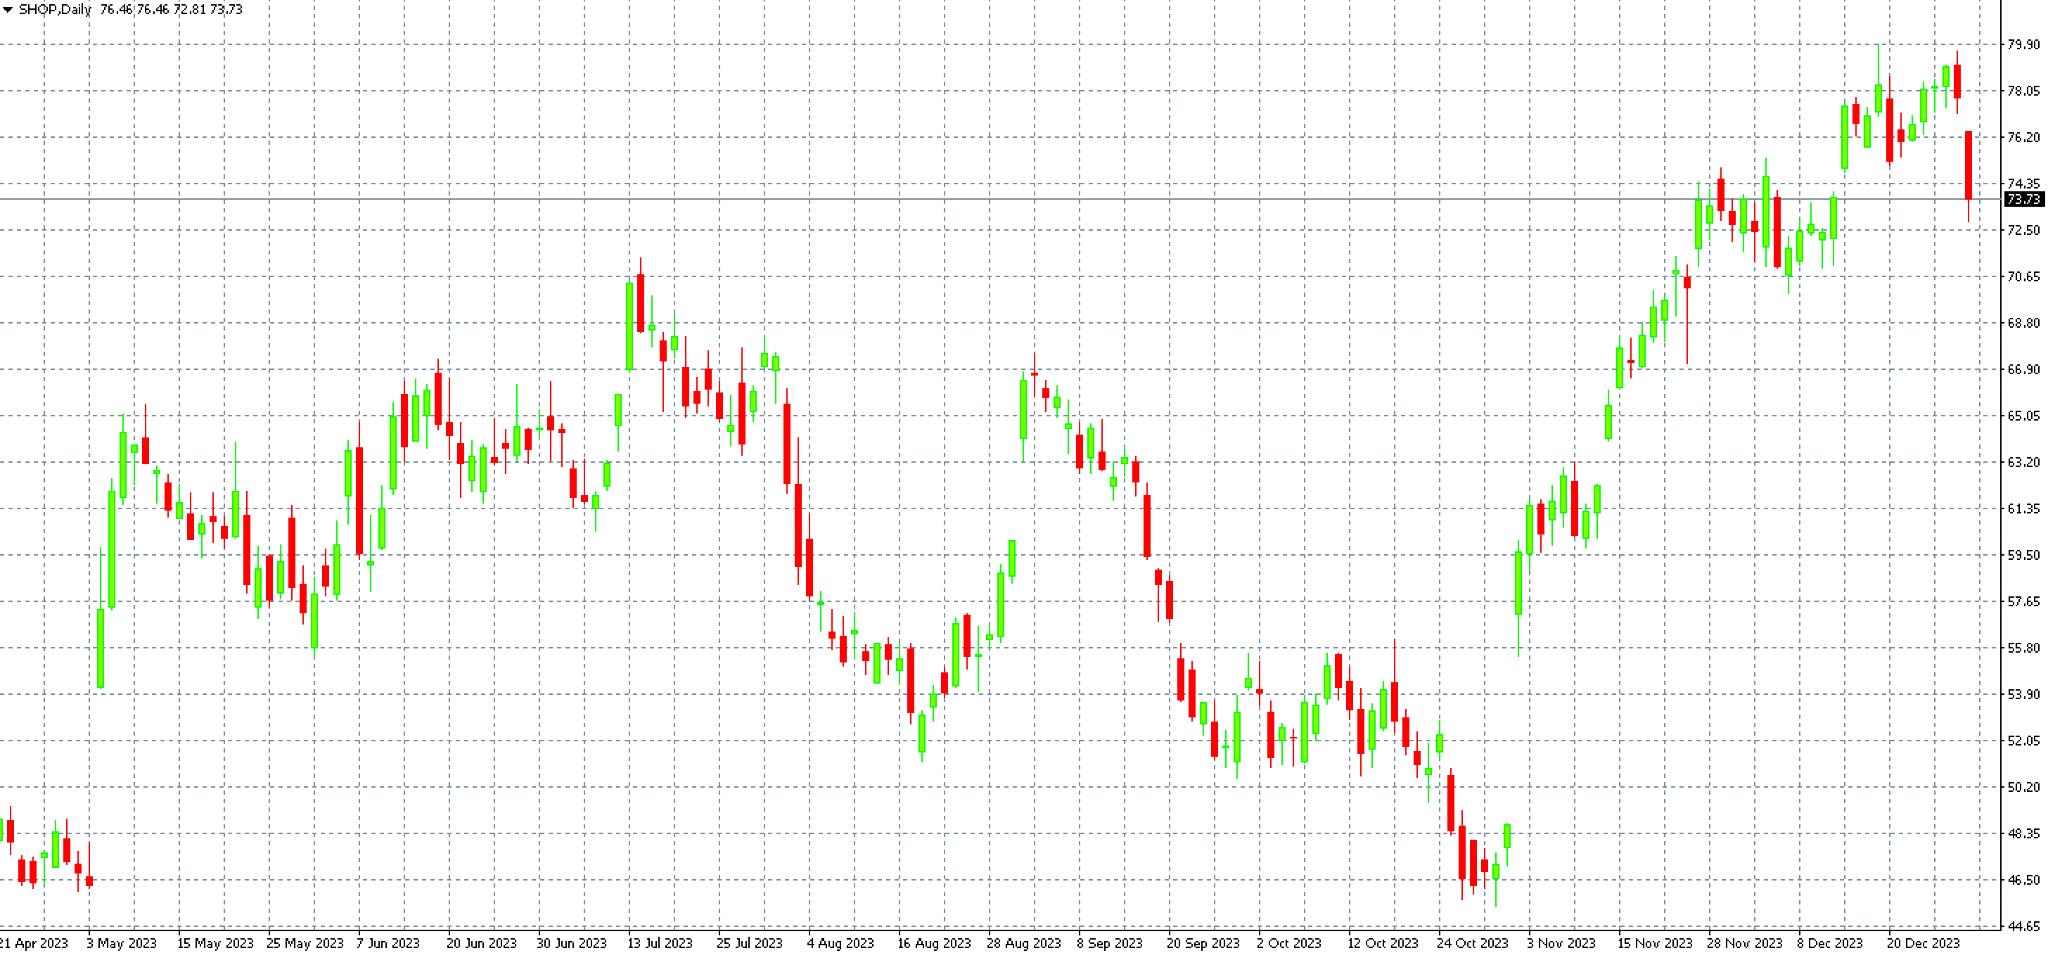Click the black 73.73 current price tag
Image resolution: width=2048 pixels, height=956 pixels.
pos(2023,200)
